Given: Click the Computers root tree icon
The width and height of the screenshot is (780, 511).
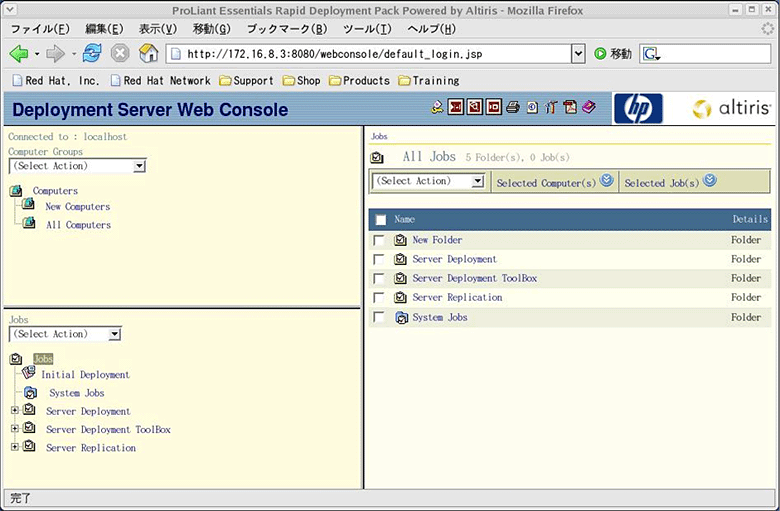Looking at the screenshot, I should 16,191.
